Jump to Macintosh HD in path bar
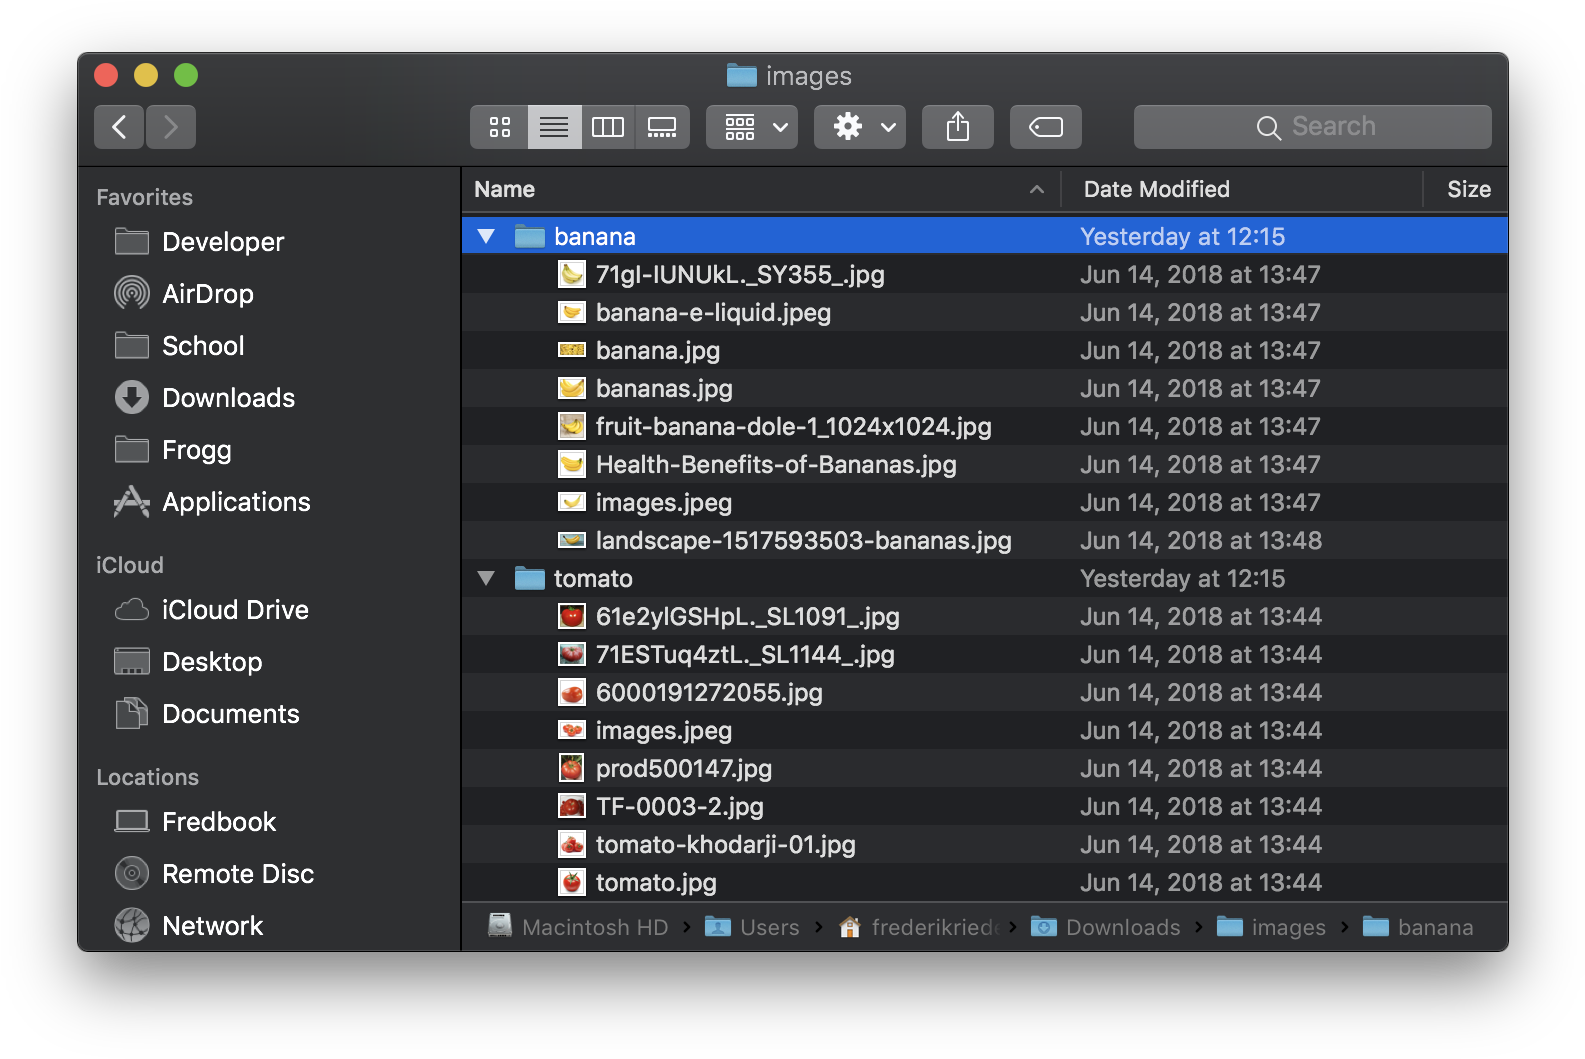The width and height of the screenshot is (1585, 1059). click(x=594, y=928)
